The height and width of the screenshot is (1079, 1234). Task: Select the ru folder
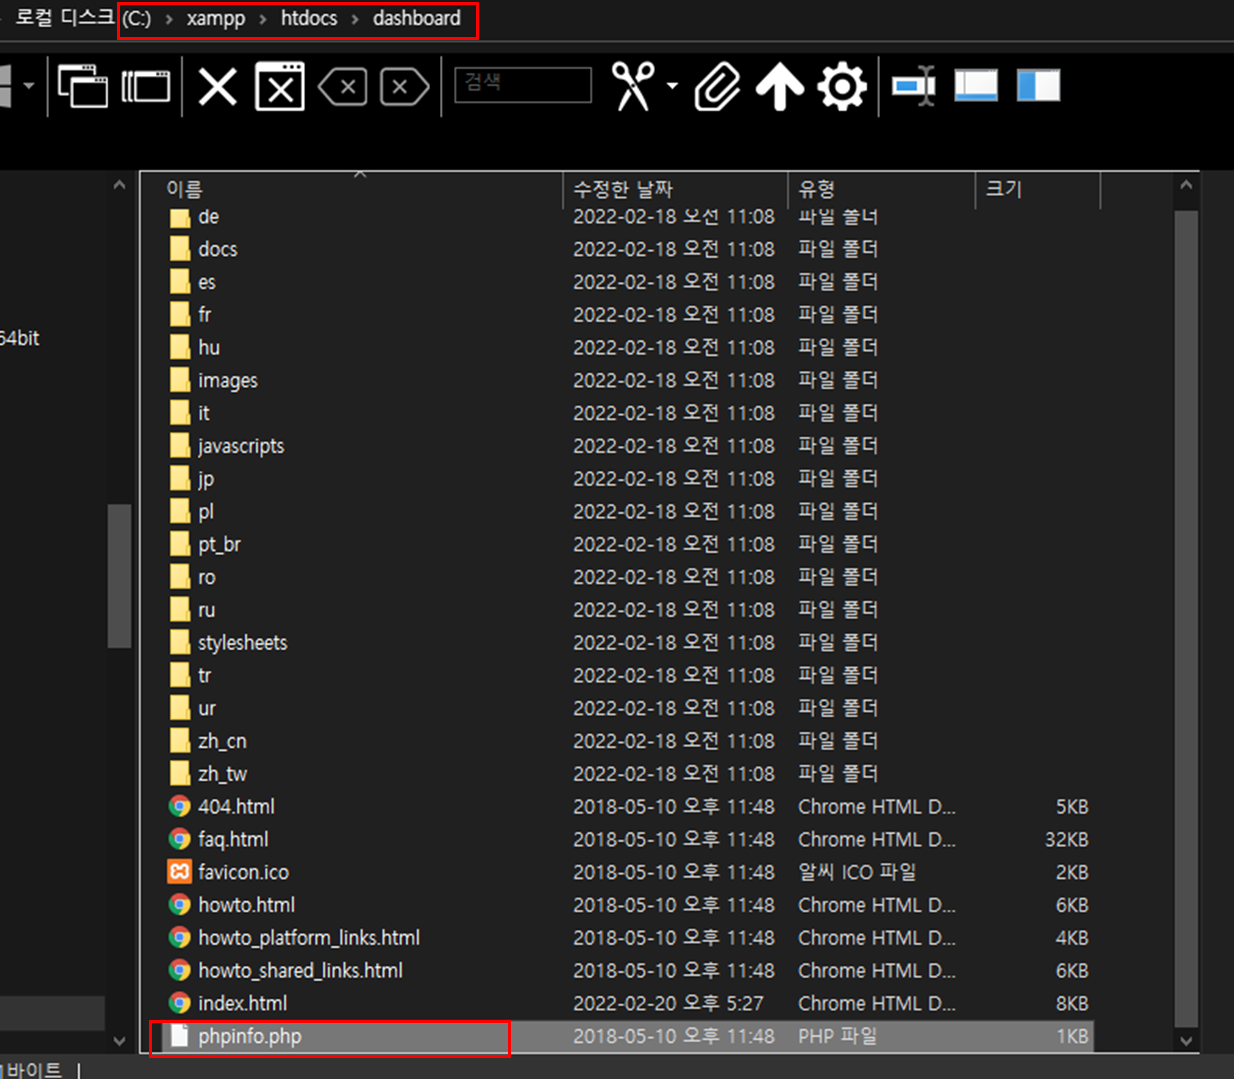(x=206, y=610)
